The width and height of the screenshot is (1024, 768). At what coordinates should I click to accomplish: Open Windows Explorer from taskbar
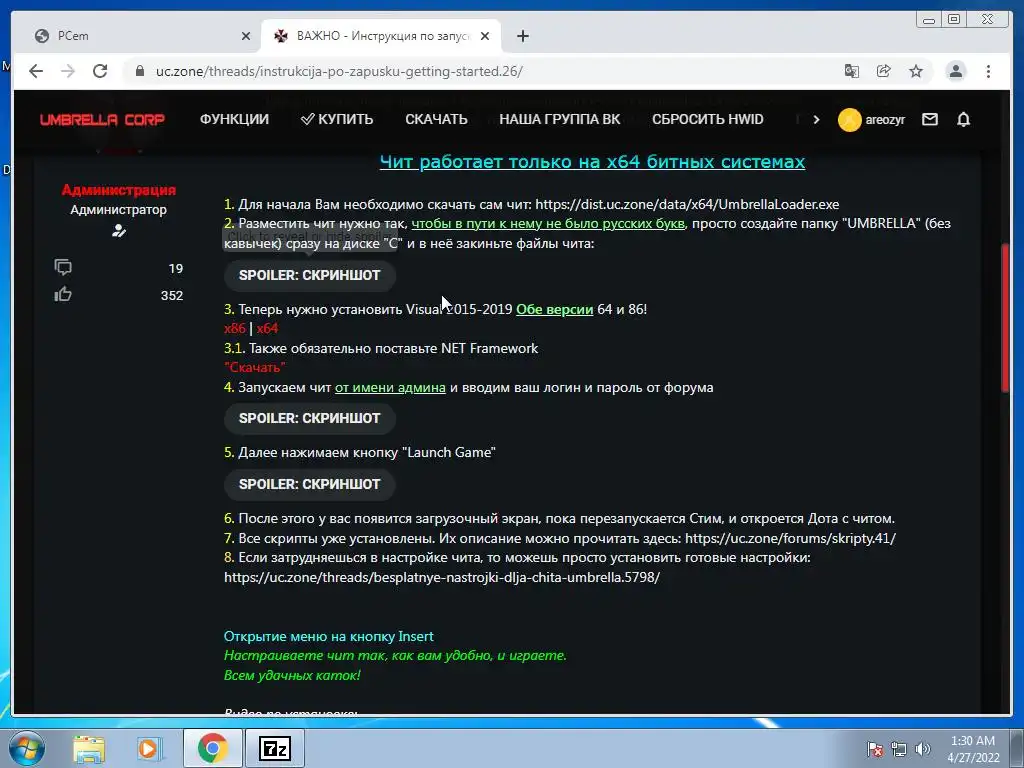coord(89,748)
